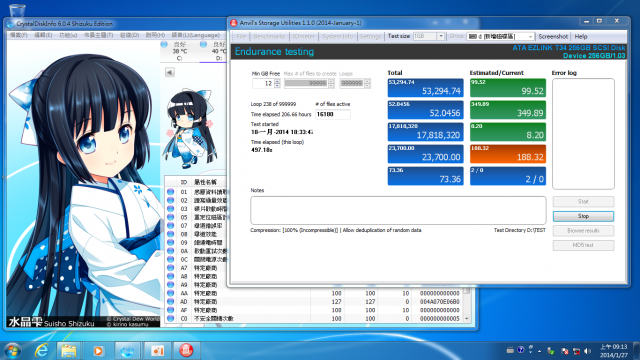This screenshot has width=640, height=360.
Task: Click status orb for attribute 05 row
Action: coord(171,217)
